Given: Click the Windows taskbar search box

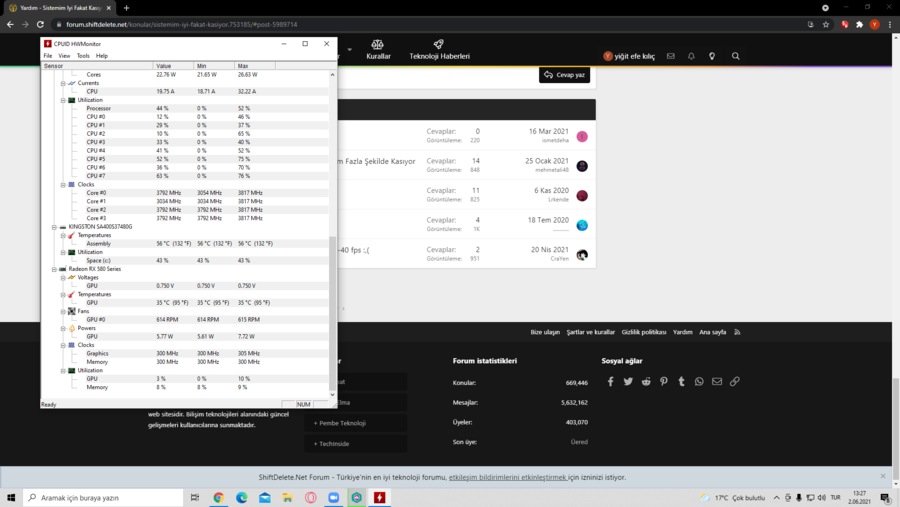Looking at the screenshot, I should pyautogui.click(x=103, y=497).
